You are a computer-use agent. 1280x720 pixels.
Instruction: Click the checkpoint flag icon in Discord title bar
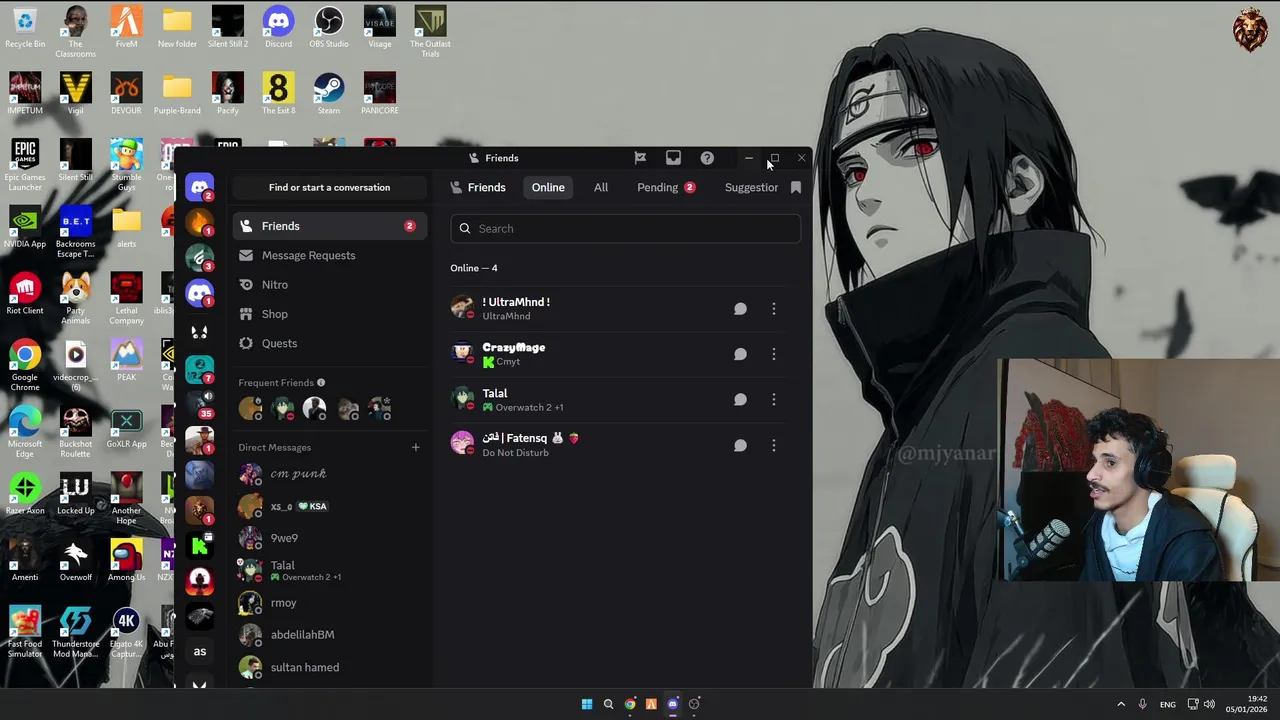coord(640,158)
